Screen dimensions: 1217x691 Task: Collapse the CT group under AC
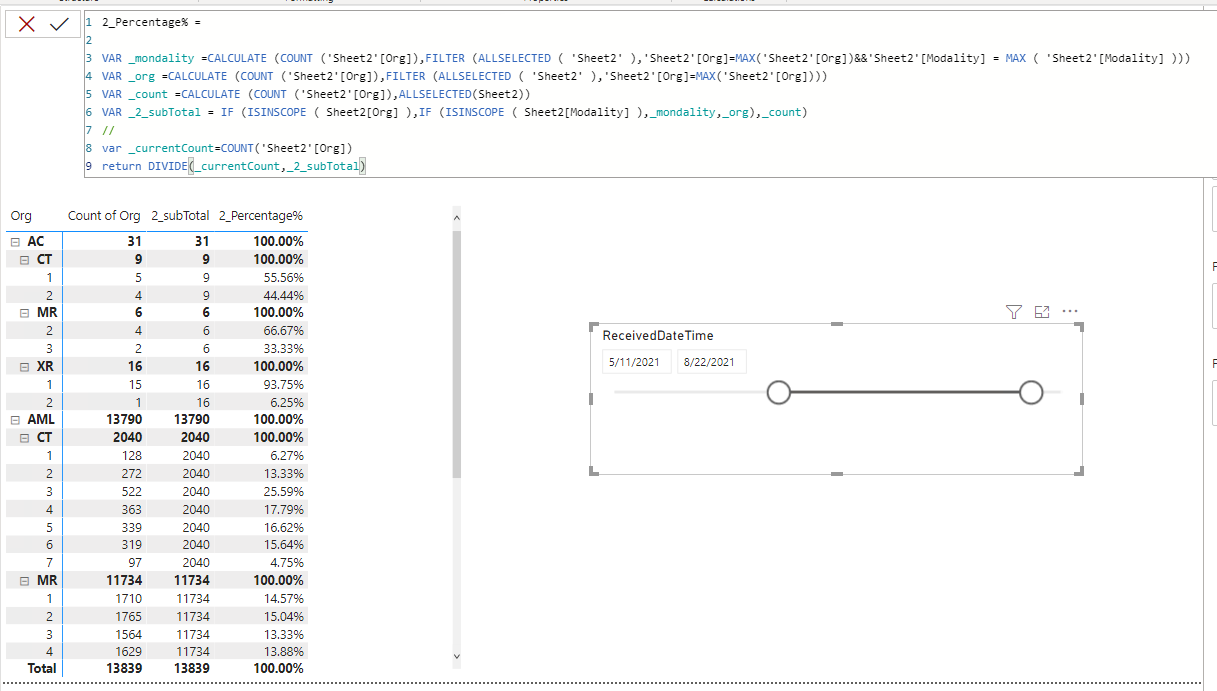click(26, 259)
